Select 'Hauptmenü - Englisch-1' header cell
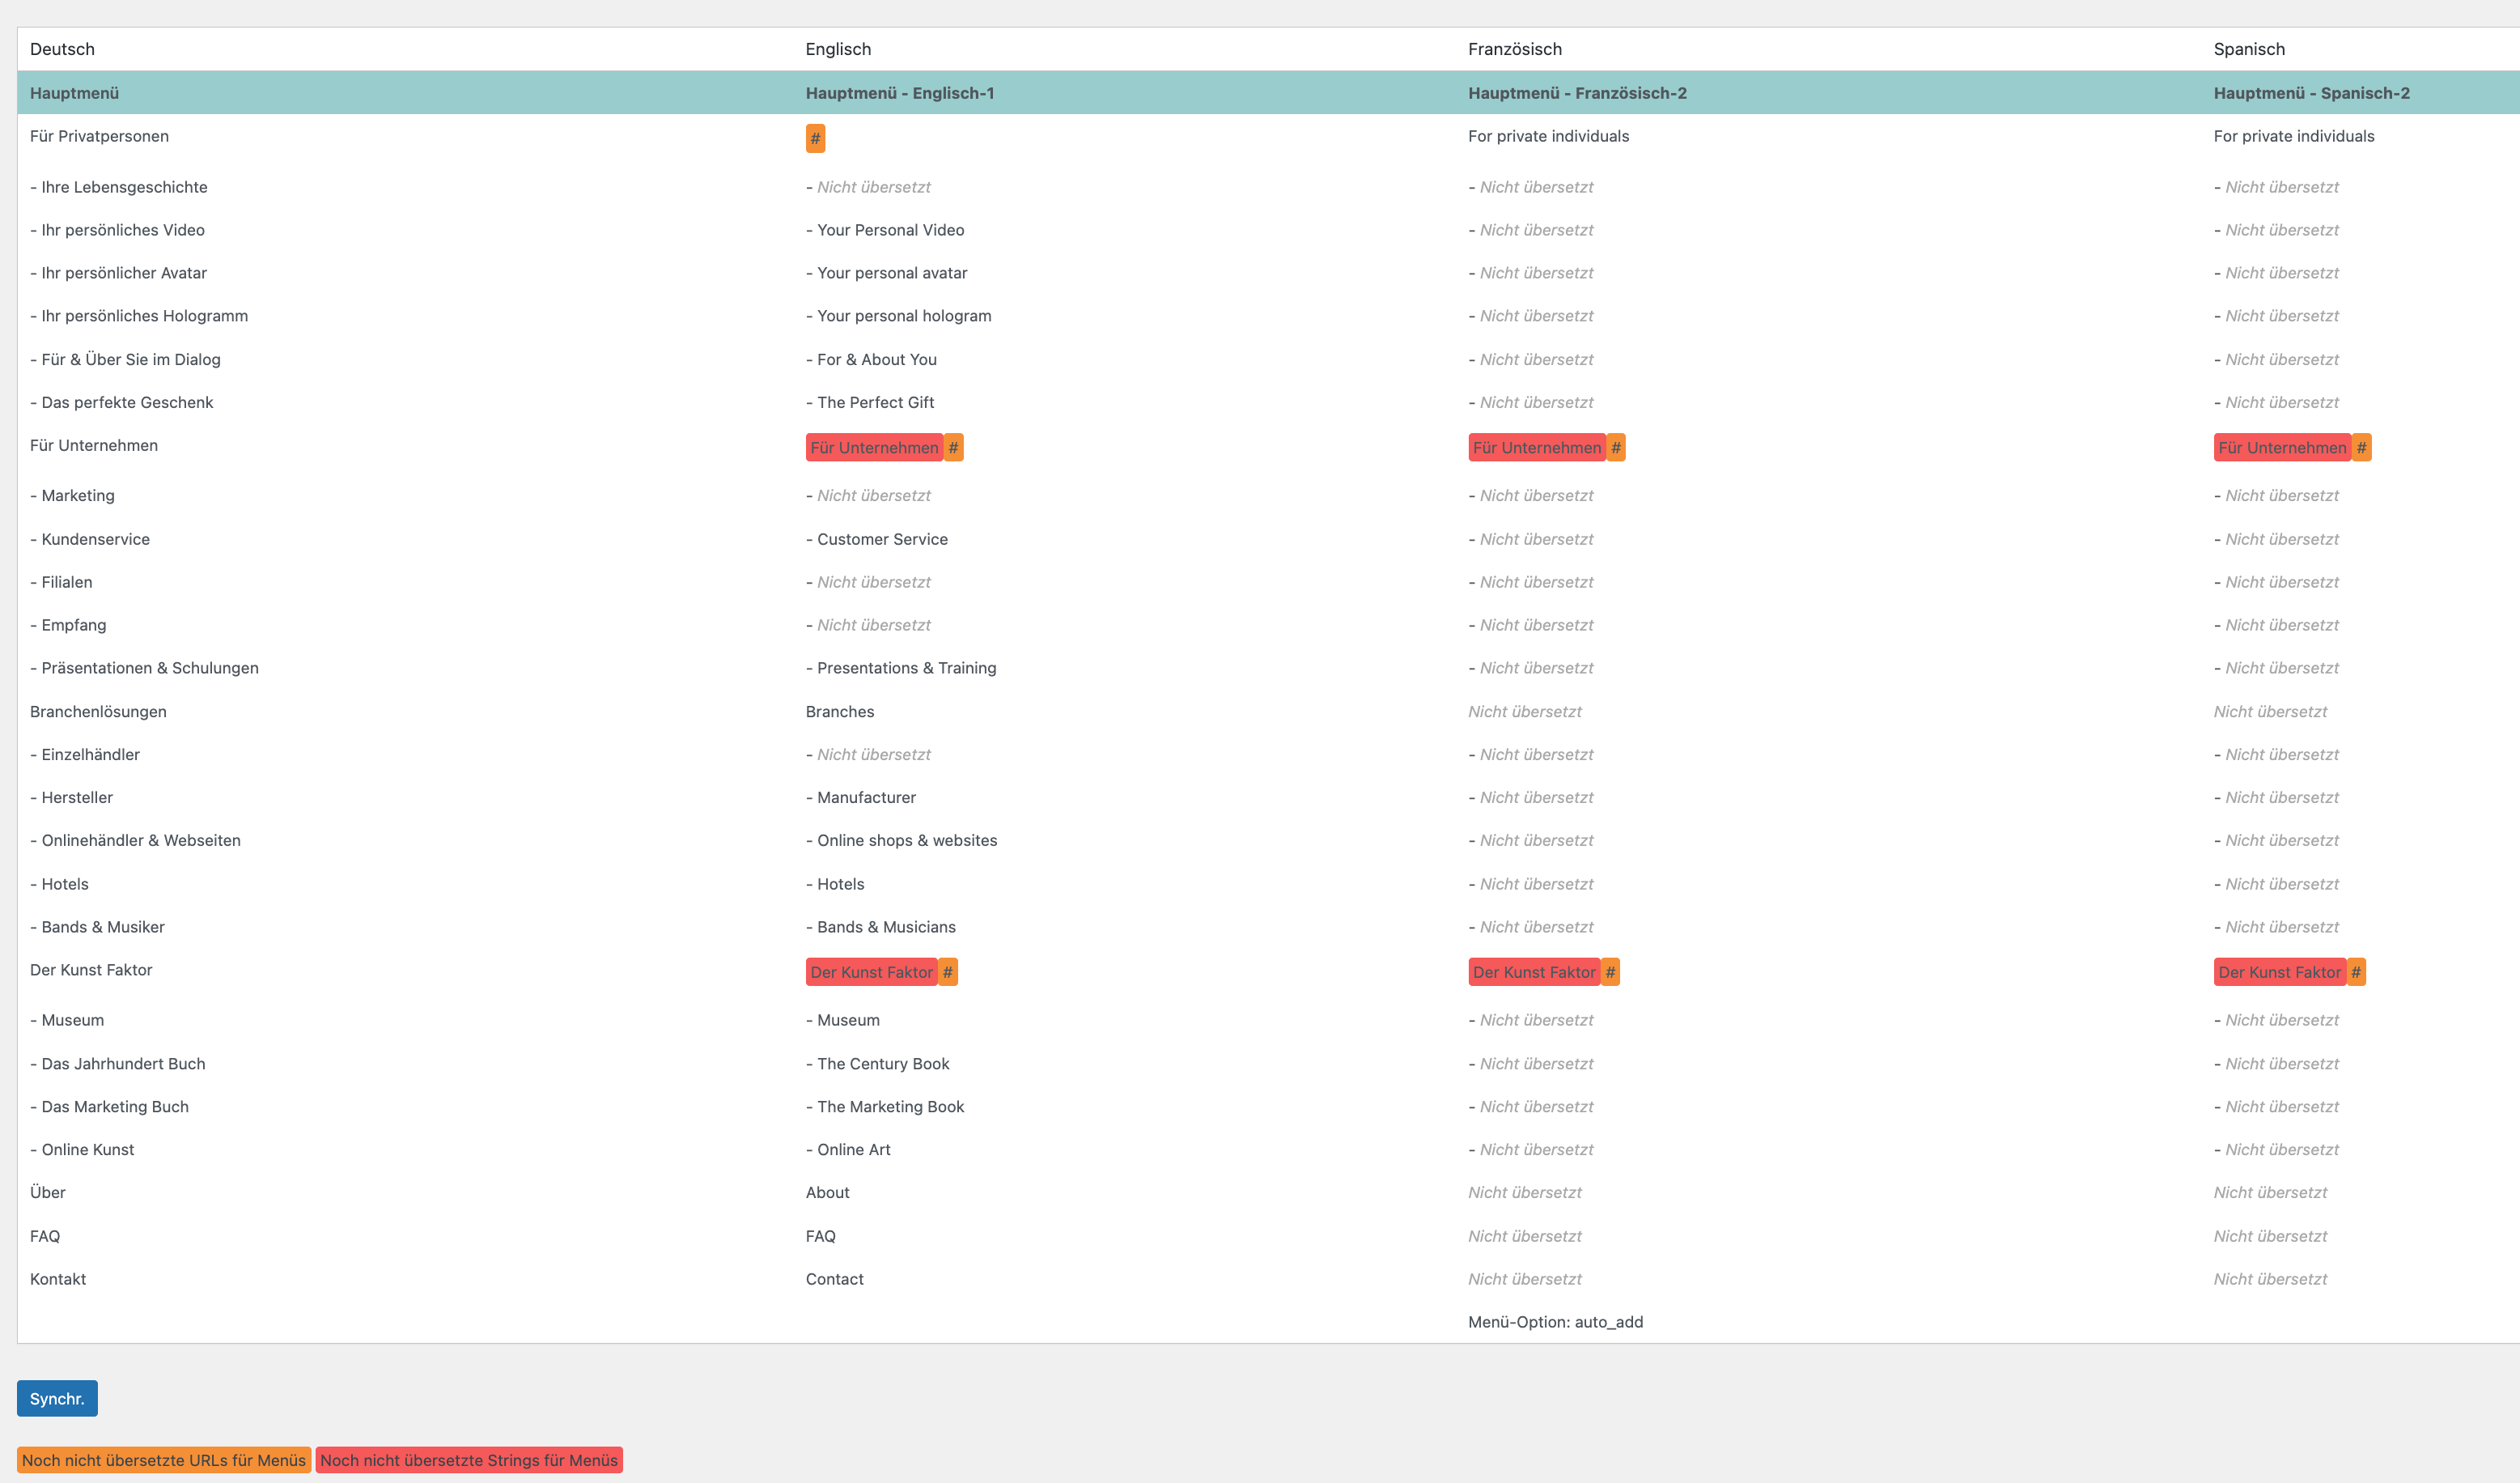The height and width of the screenshot is (1483, 2520). click(900, 93)
